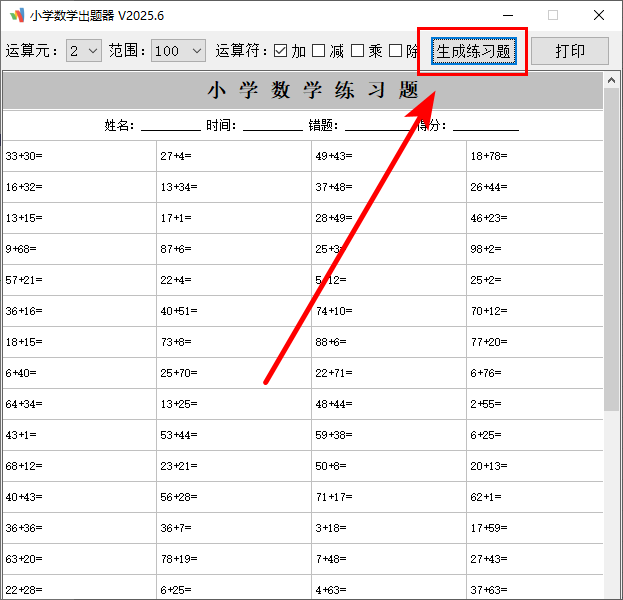Click the 错题 label
Viewport: 623px width, 600px height.
[323, 126]
